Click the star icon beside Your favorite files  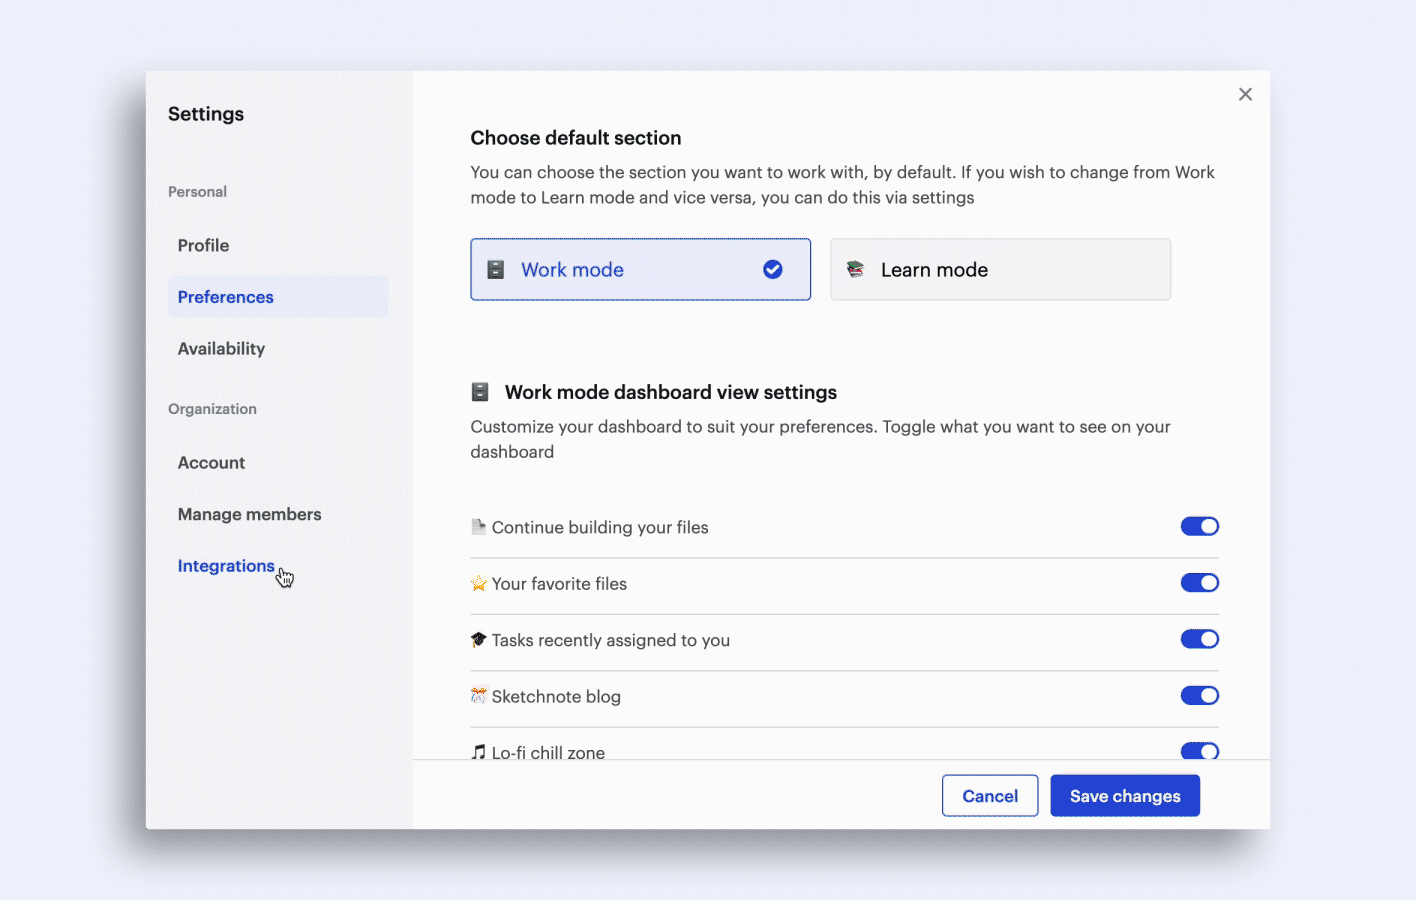pyautogui.click(x=478, y=583)
